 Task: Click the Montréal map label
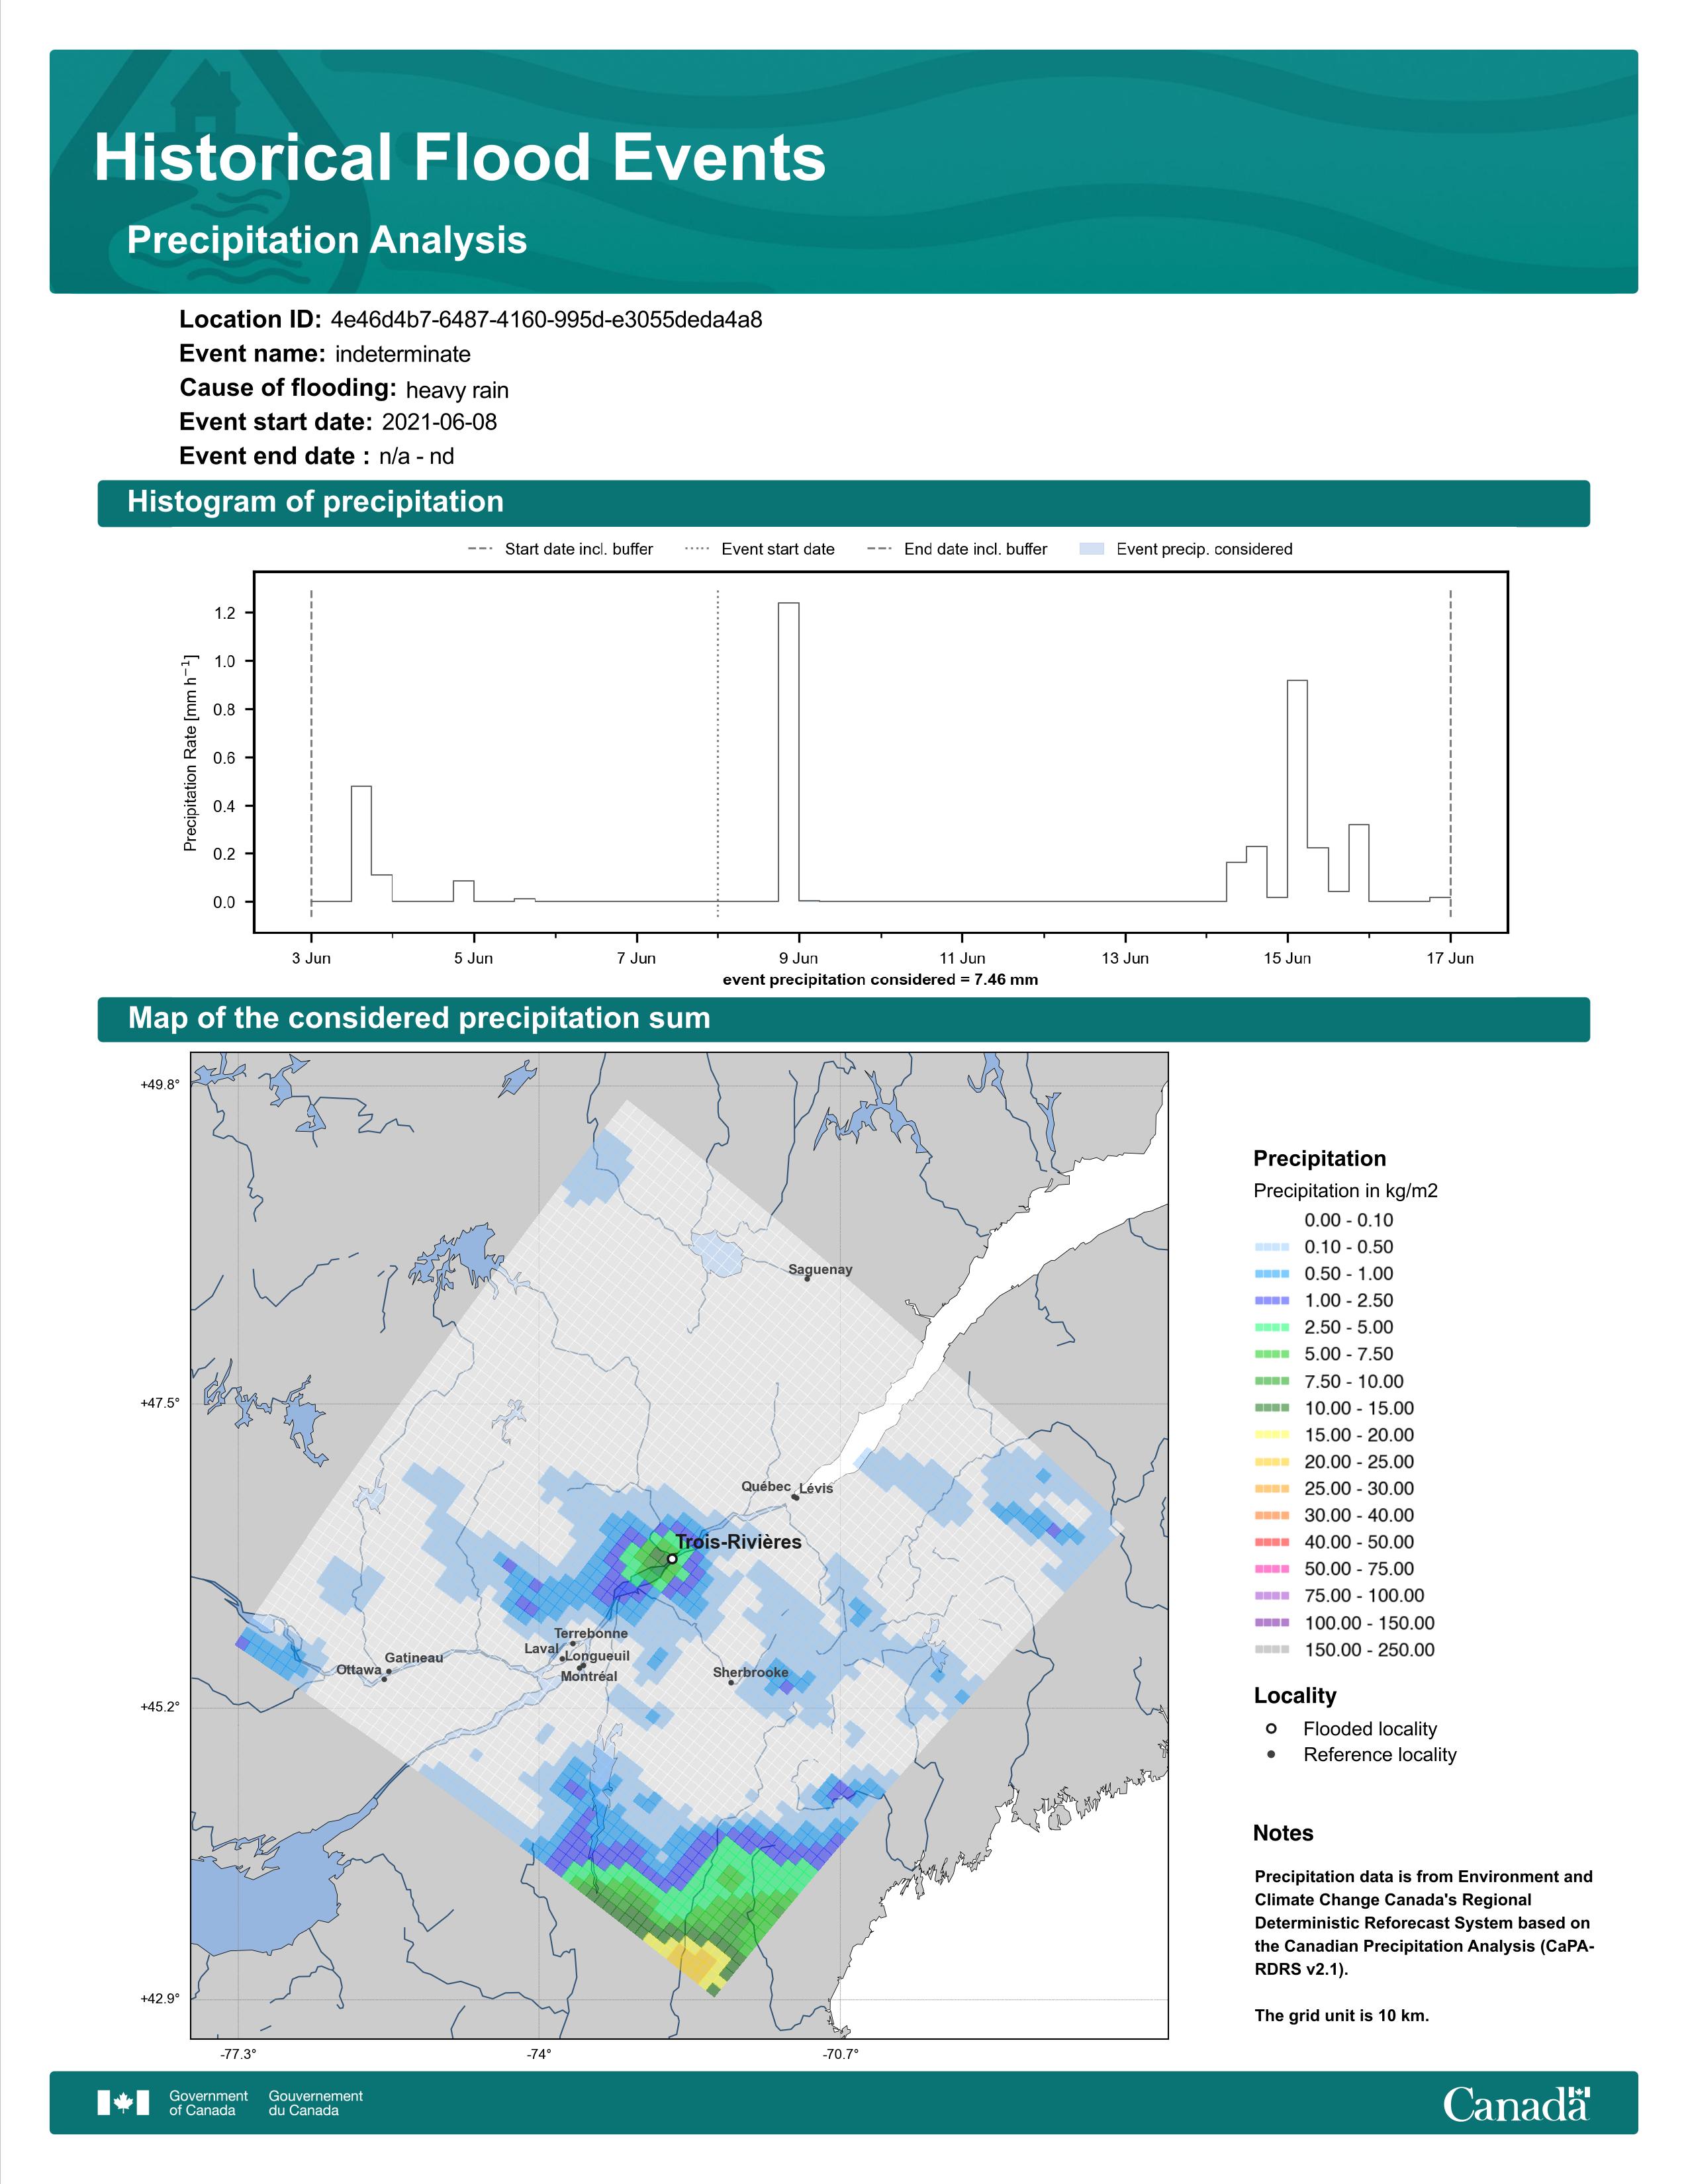pyautogui.click(x=589, y=1676)
